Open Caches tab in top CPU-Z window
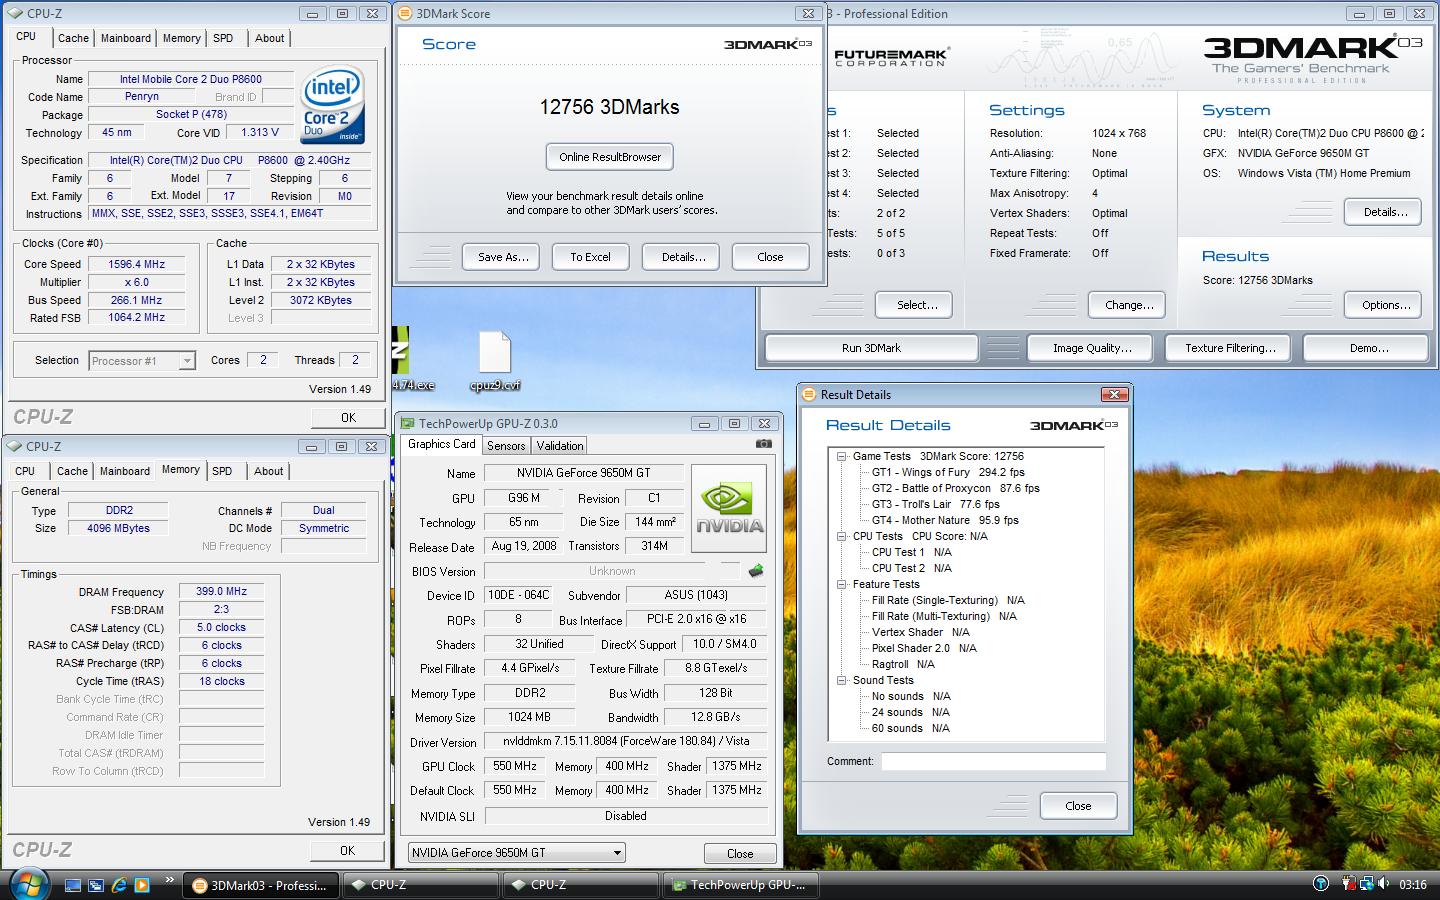 coord(73,38)
